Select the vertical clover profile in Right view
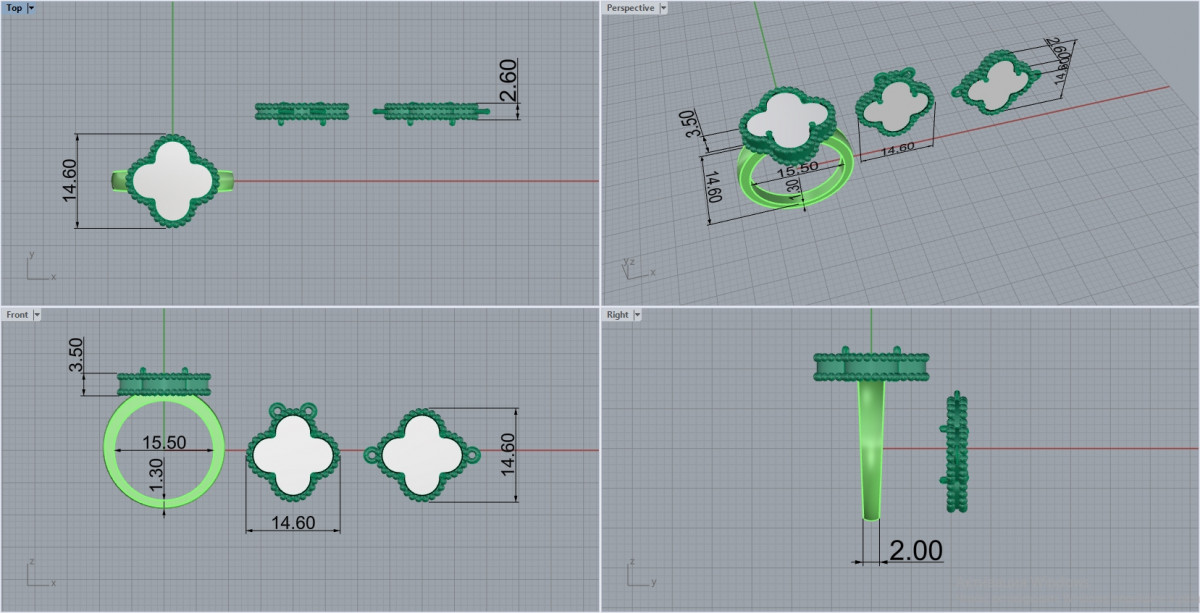Screen dimensions: 1200x613 tap(957, 454)
